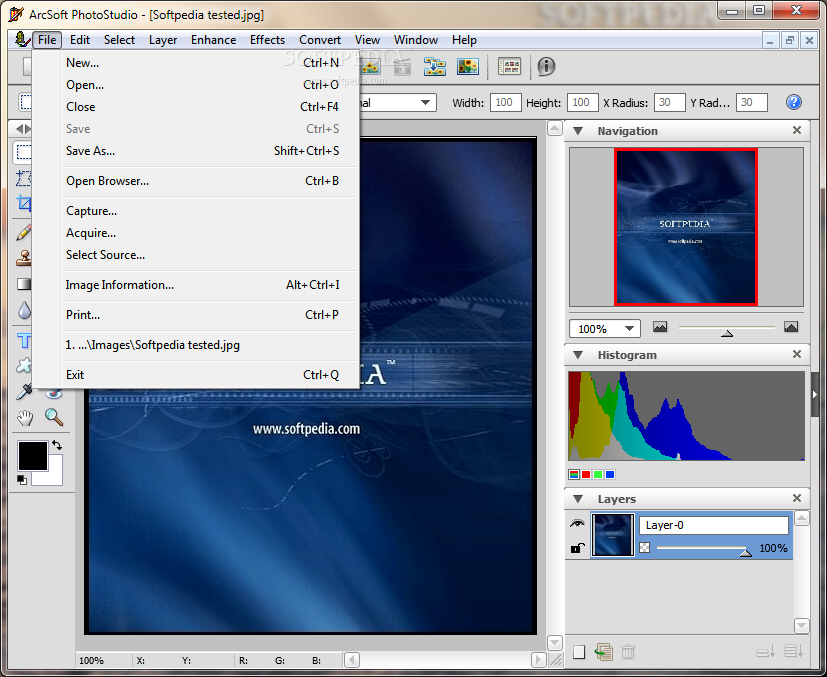Swap foreground and background colors

(57, 445)
